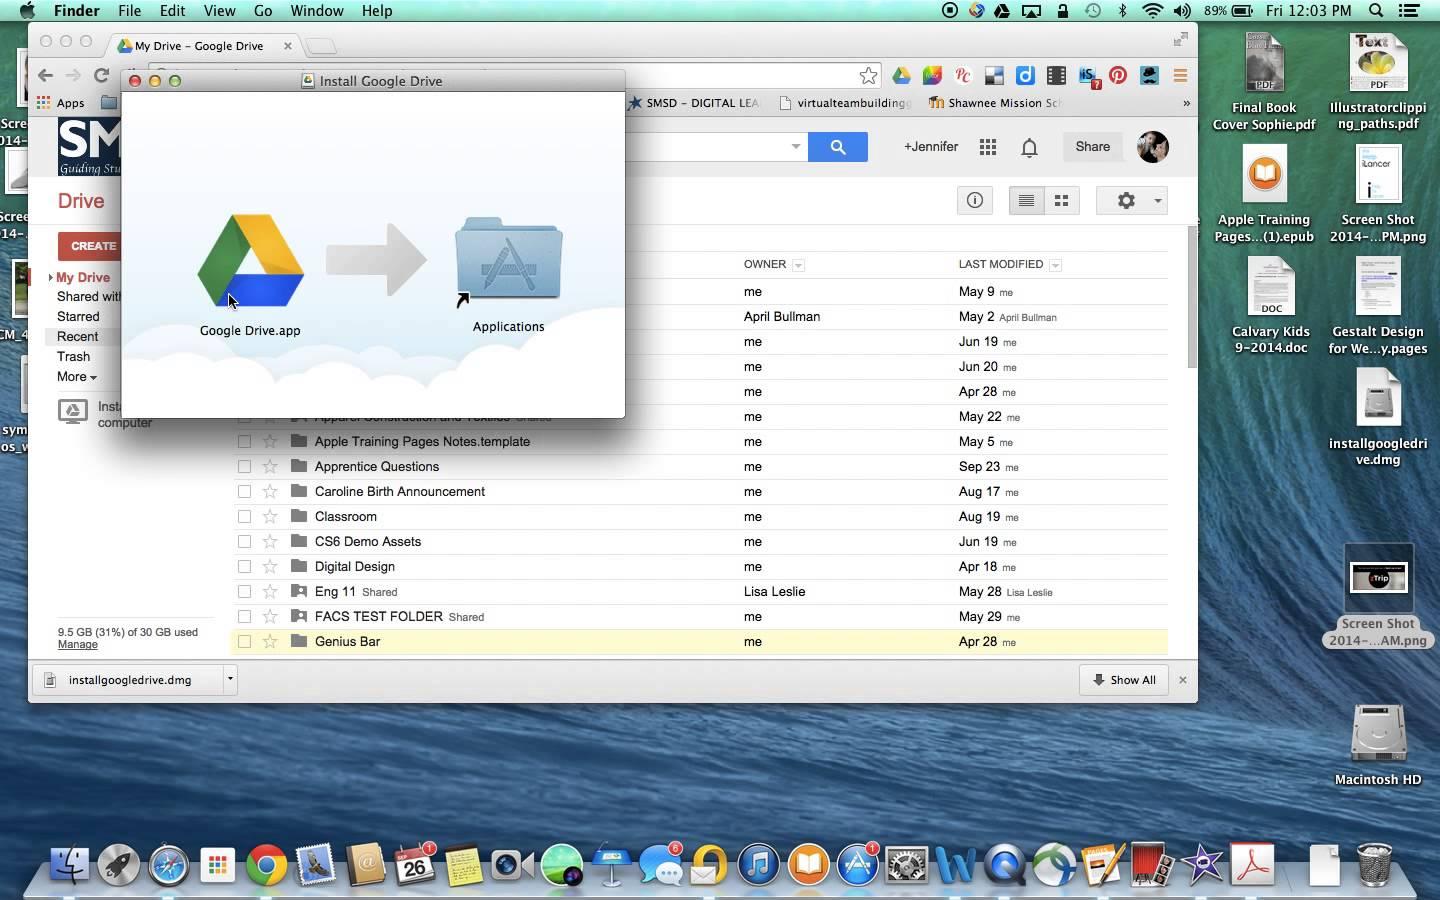The image size is (1440, 900).
Task: Open the Edit menu
Action: click(x=172, y=11)
